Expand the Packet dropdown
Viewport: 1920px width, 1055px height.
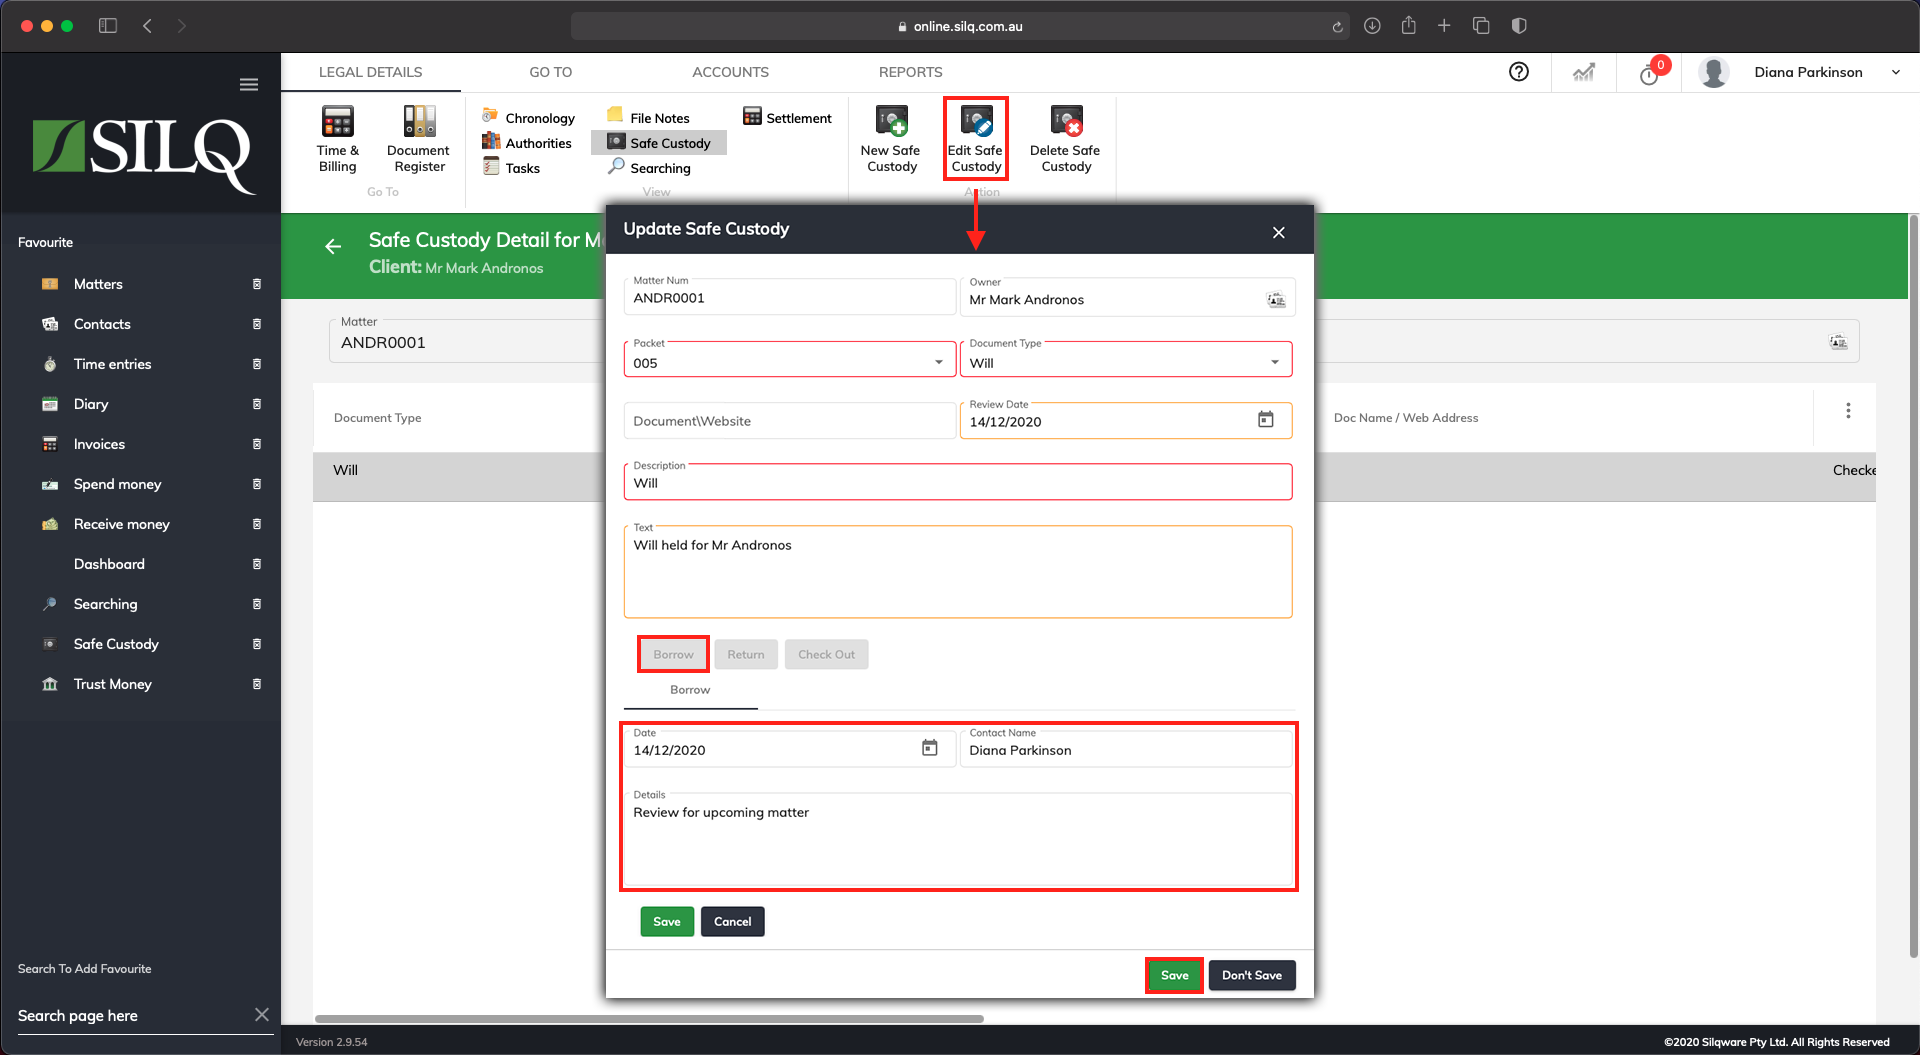click(x=938, y=362)
